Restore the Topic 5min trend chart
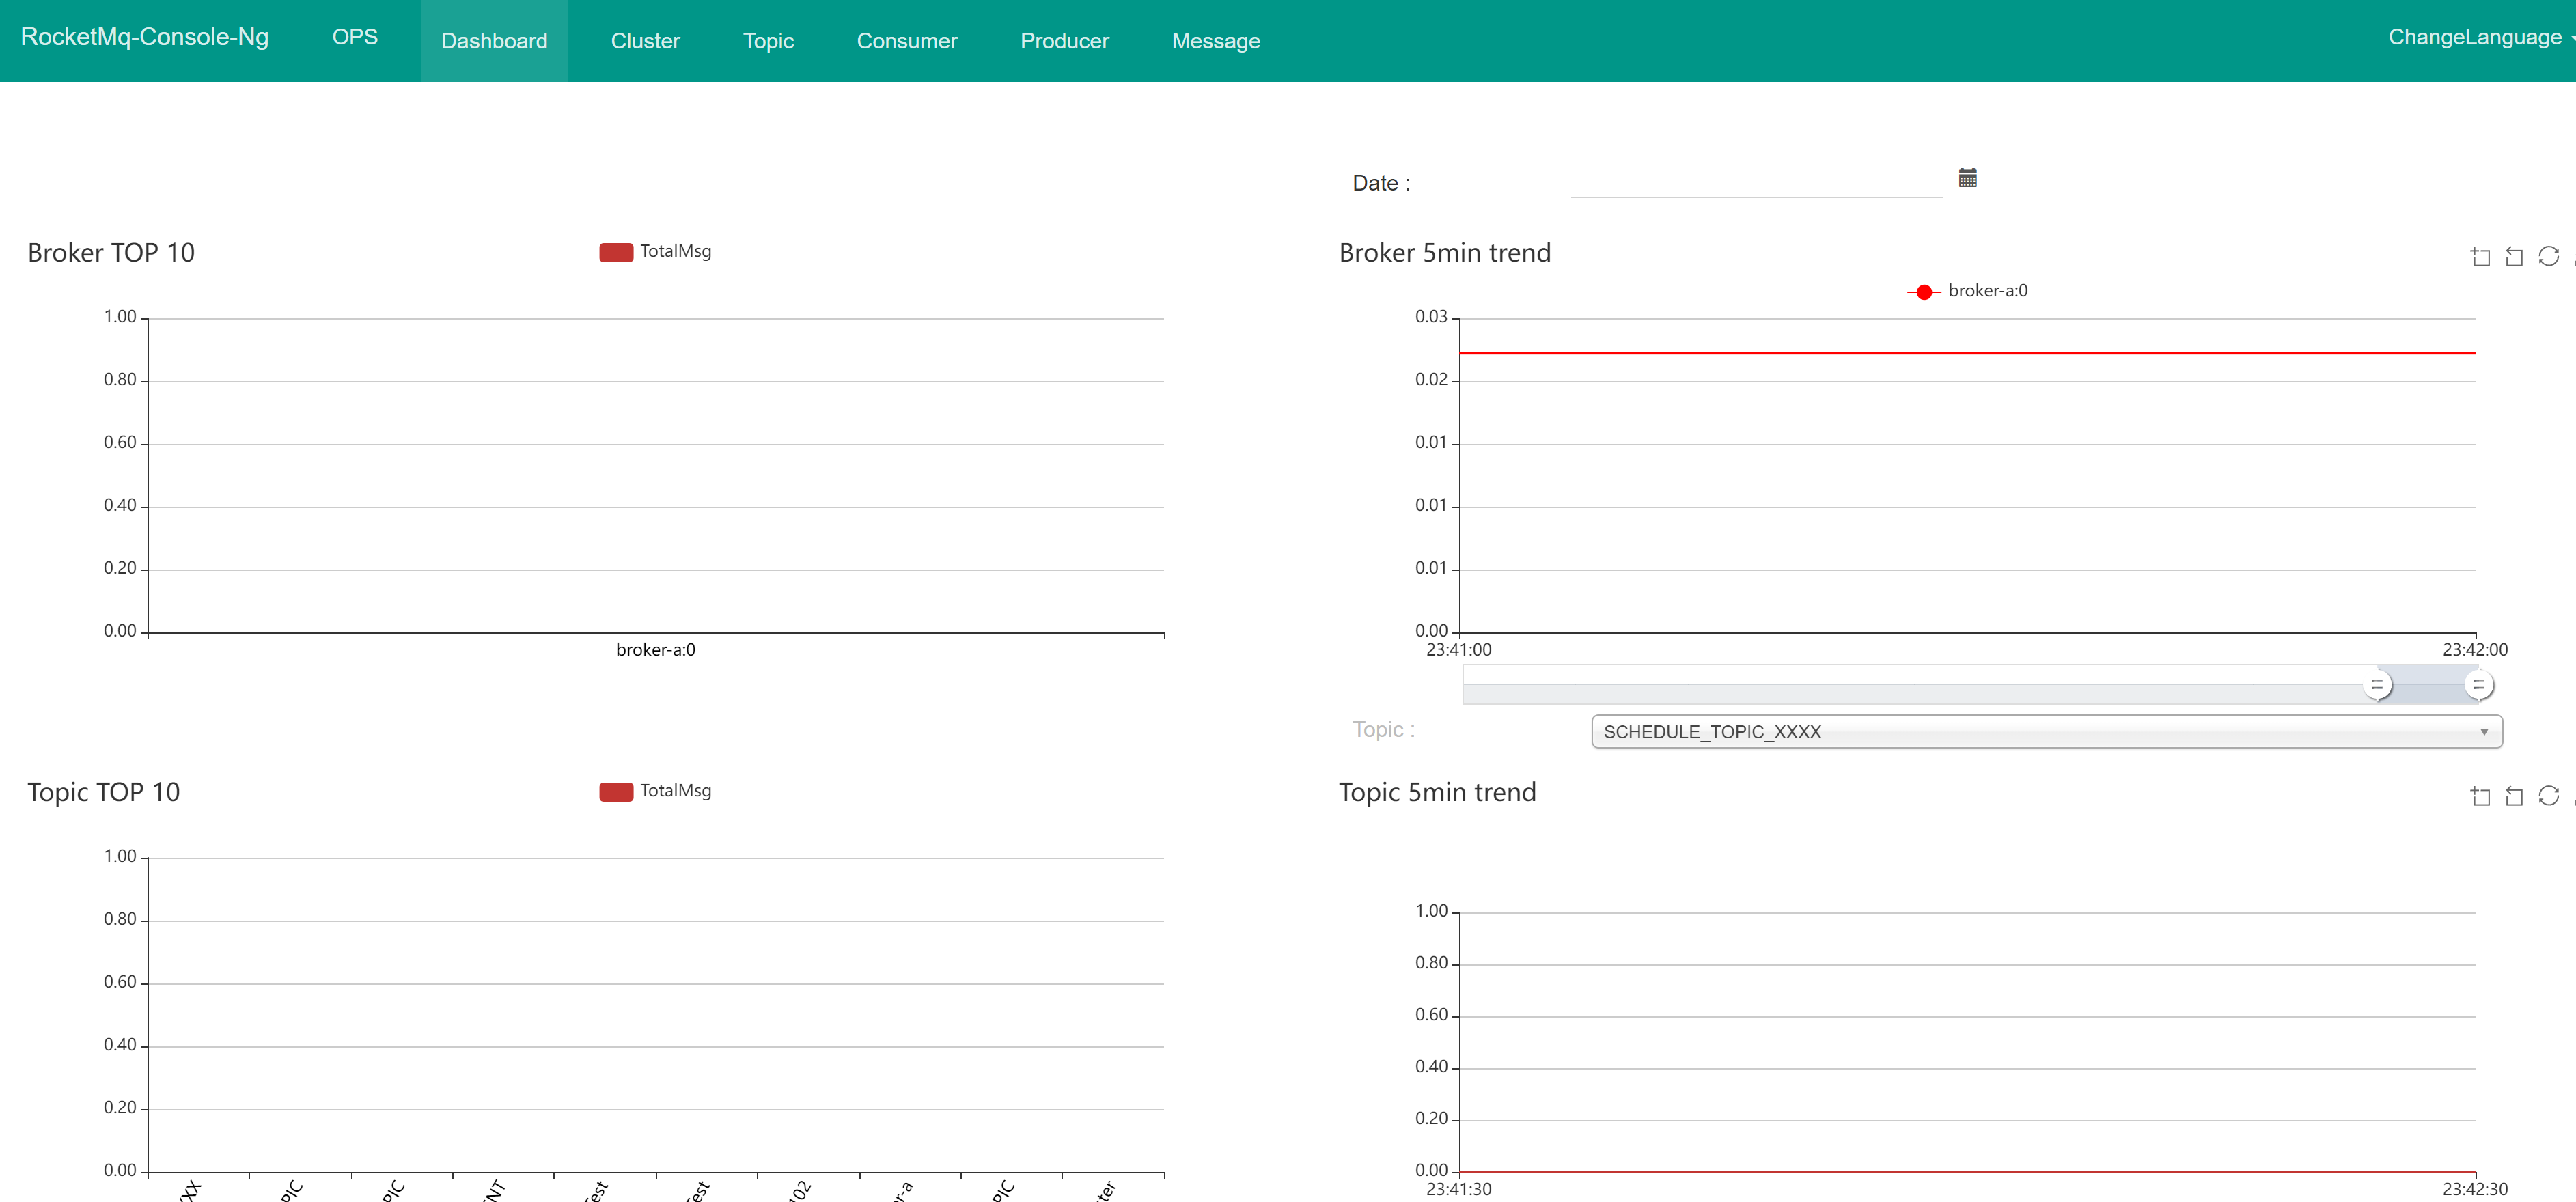Image resolution: width=2576 pixels, height=1202 pixels. click(2548, 796)
